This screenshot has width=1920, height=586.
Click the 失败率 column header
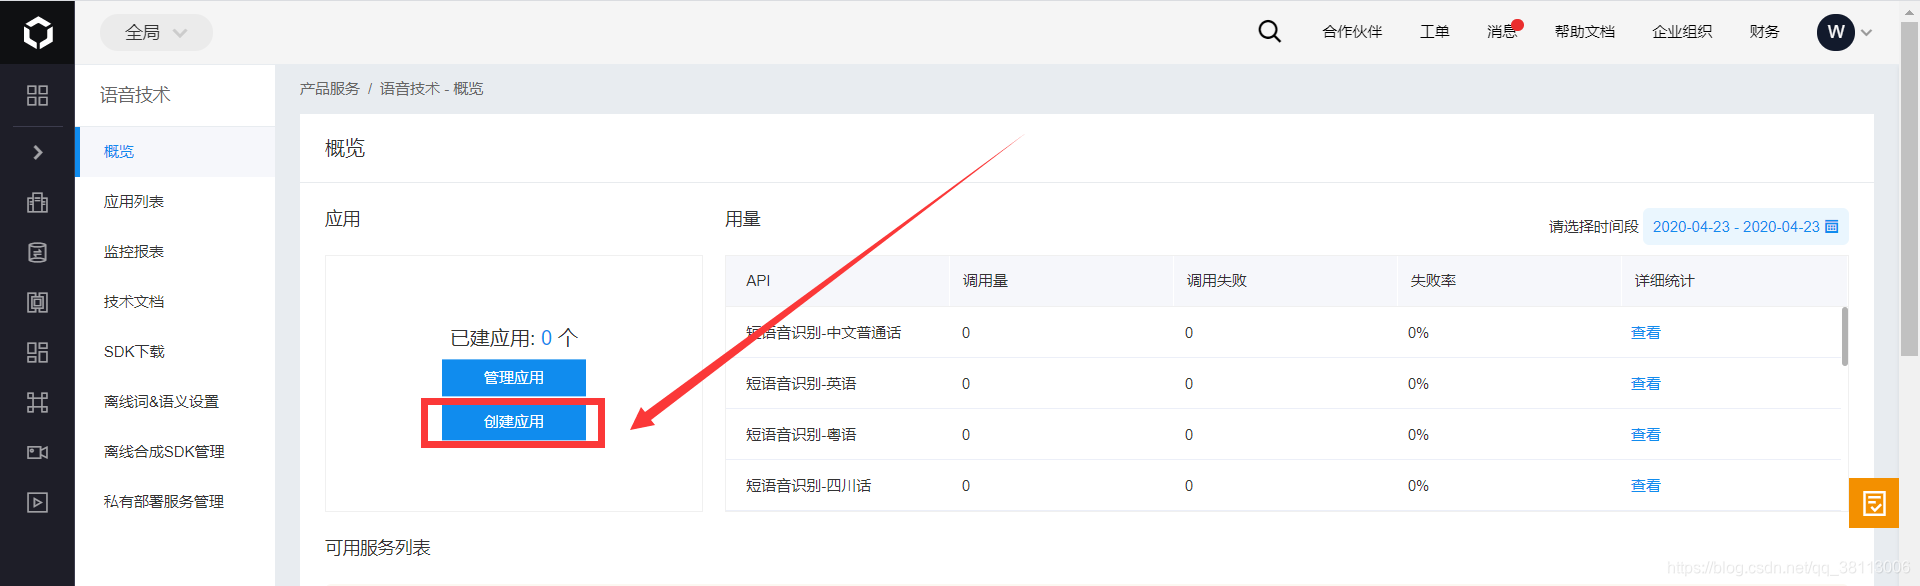[1433, 281]
